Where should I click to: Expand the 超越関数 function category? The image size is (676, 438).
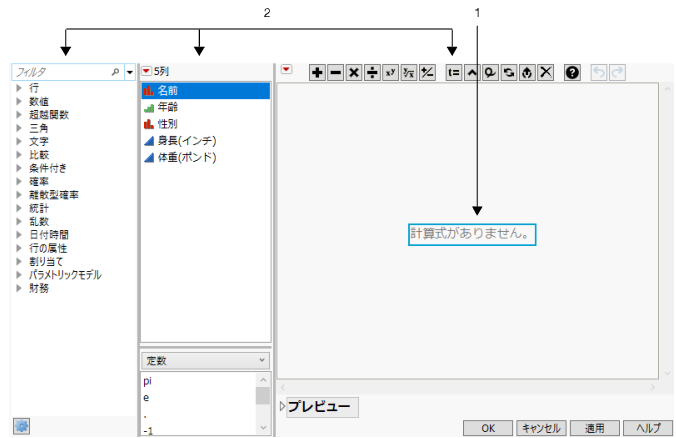tap(19, 115)
